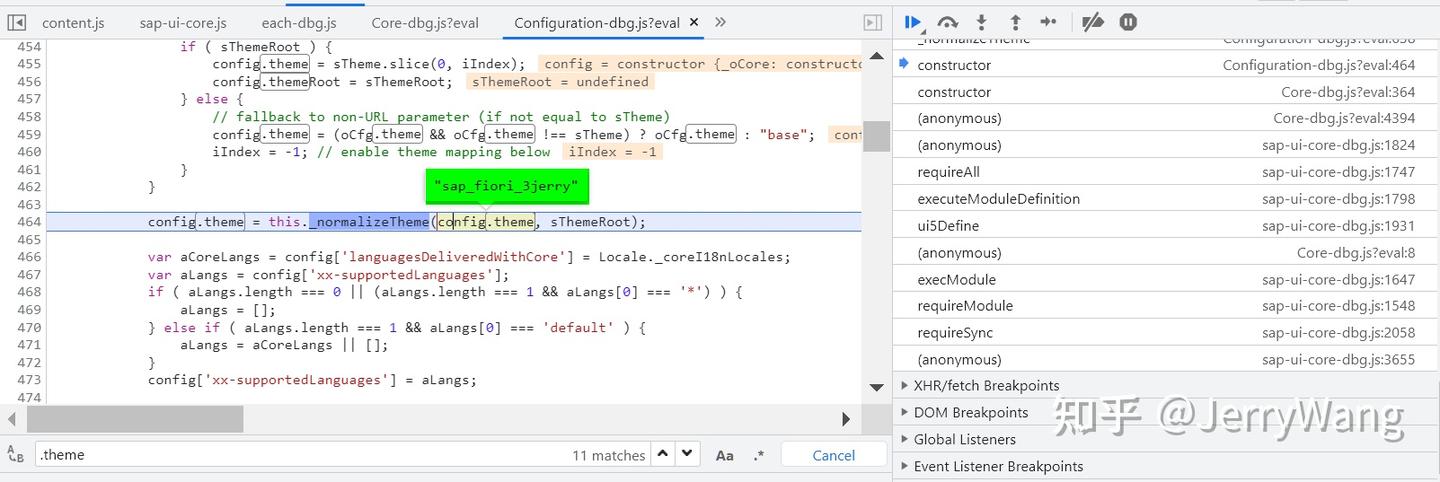Select (anonymous) frame at Core-dbg.js?eval:8
The height and width of the screenshot is (482, 1440).
pos(1166,253)
